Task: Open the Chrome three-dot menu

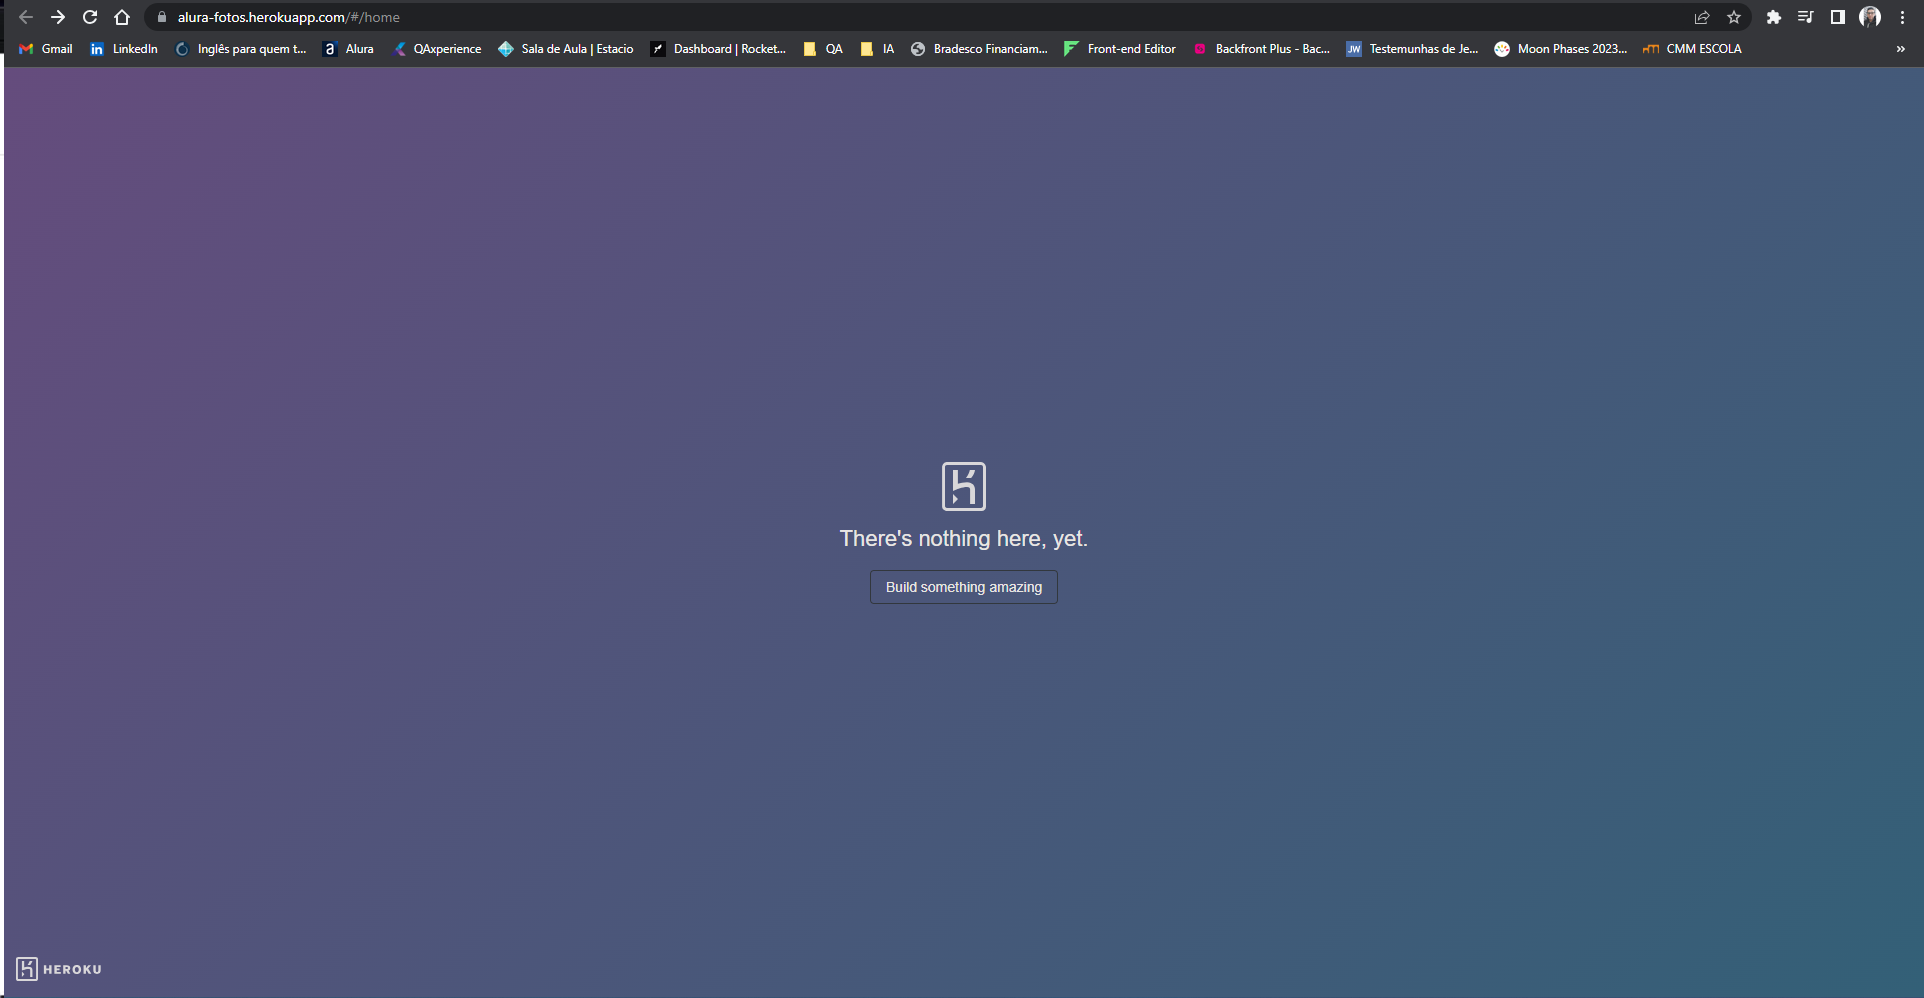Action: pos(1902,17)
